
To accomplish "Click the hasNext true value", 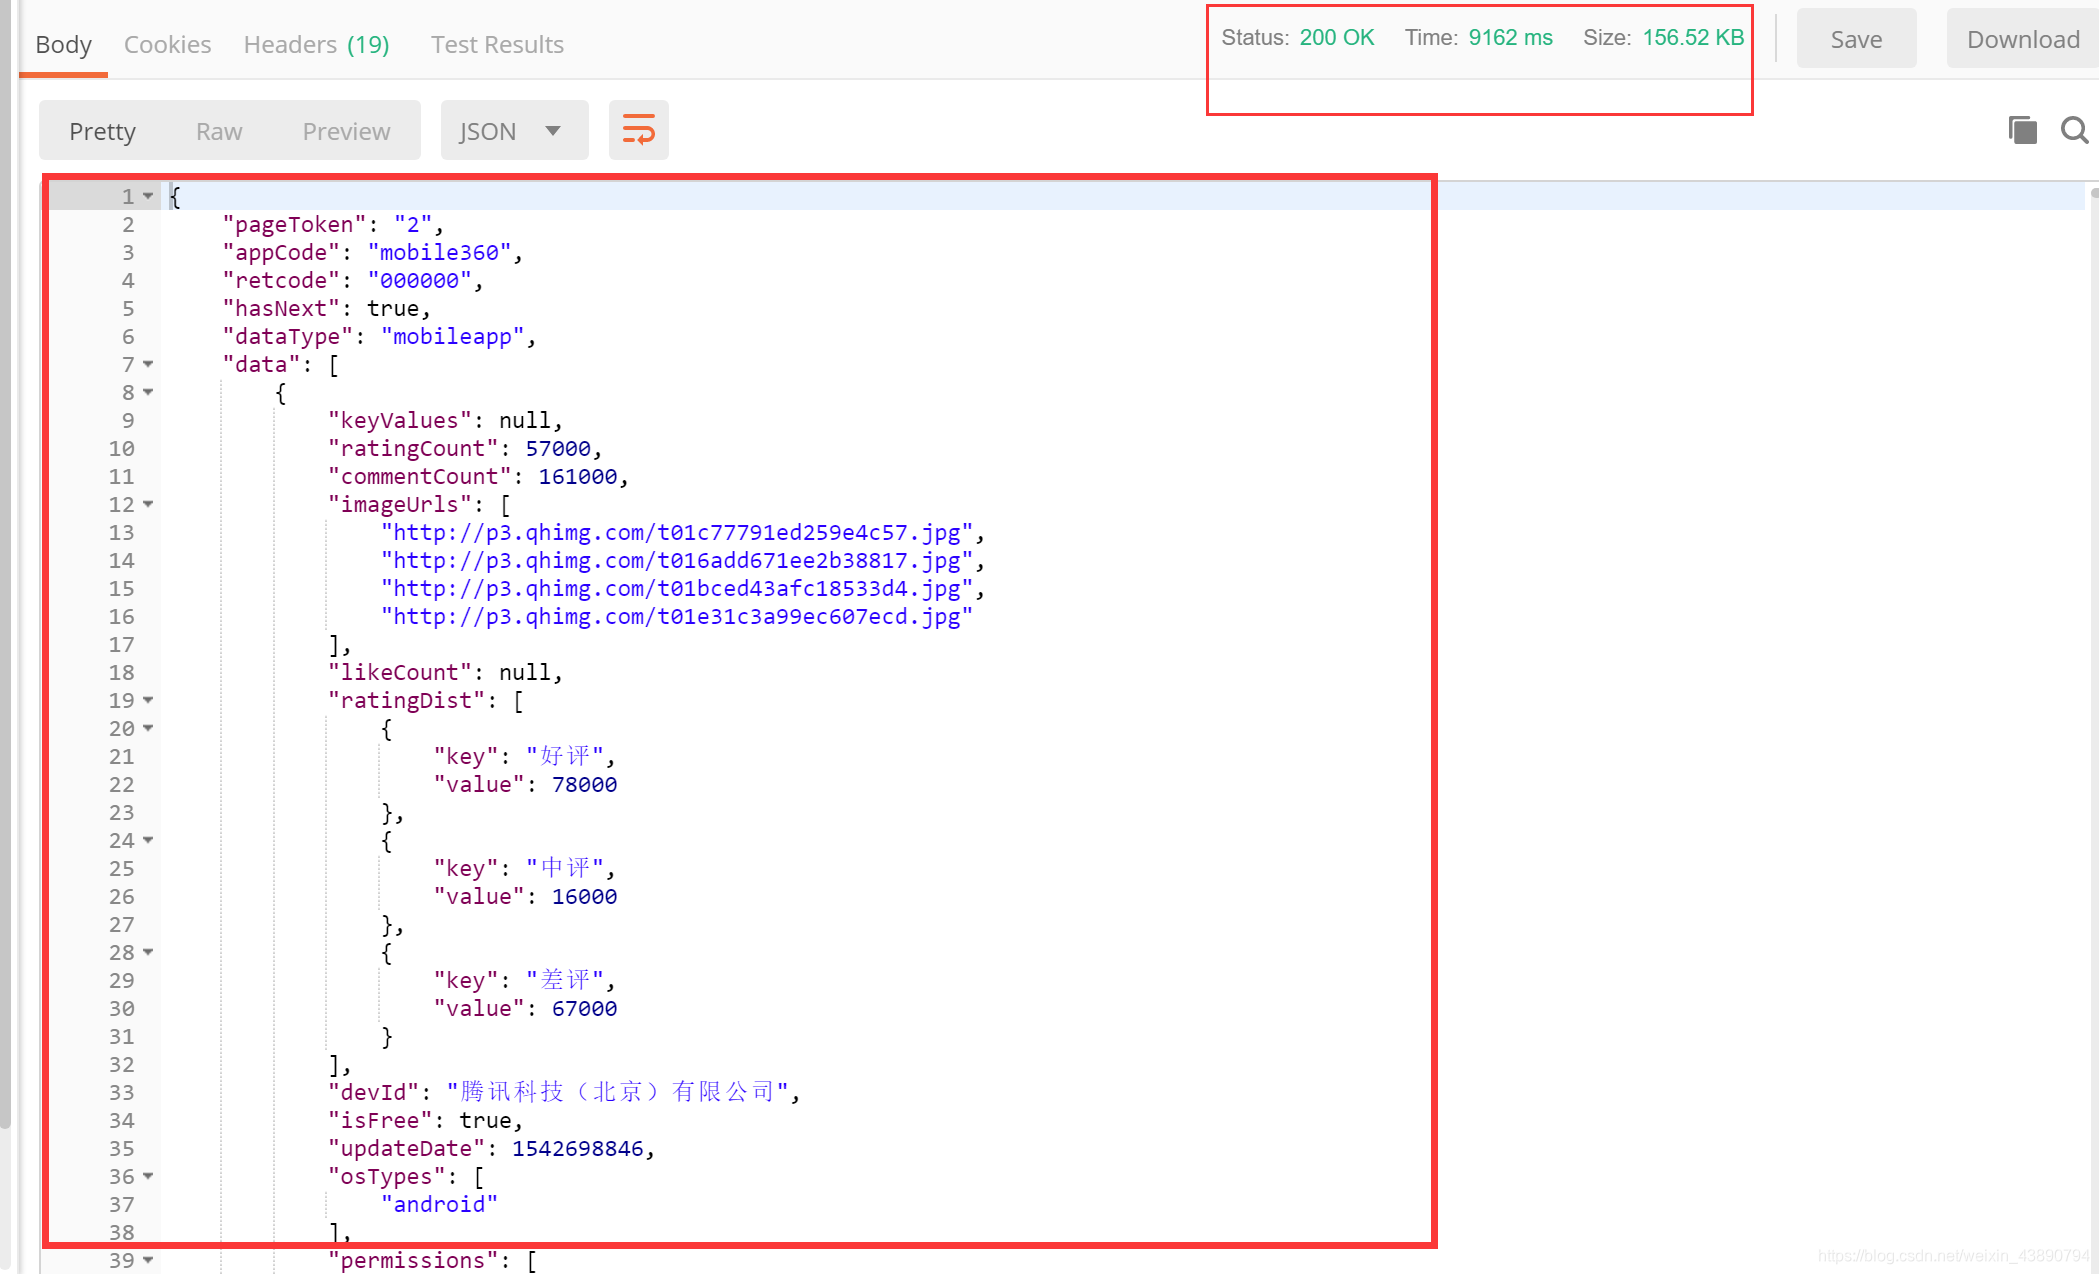I will tap(393, 308).
